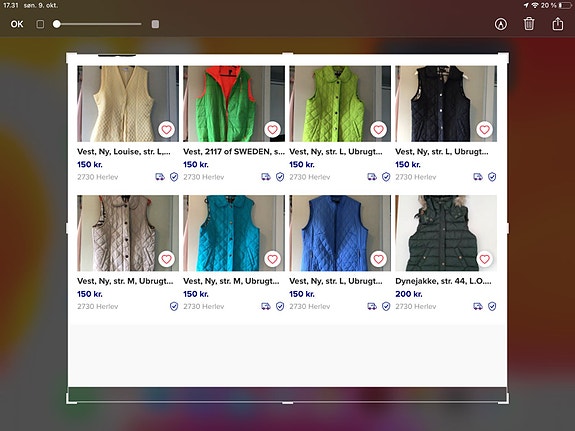Like the lime green vest
This screenshot has height=431, width=575.
point(378,129)
